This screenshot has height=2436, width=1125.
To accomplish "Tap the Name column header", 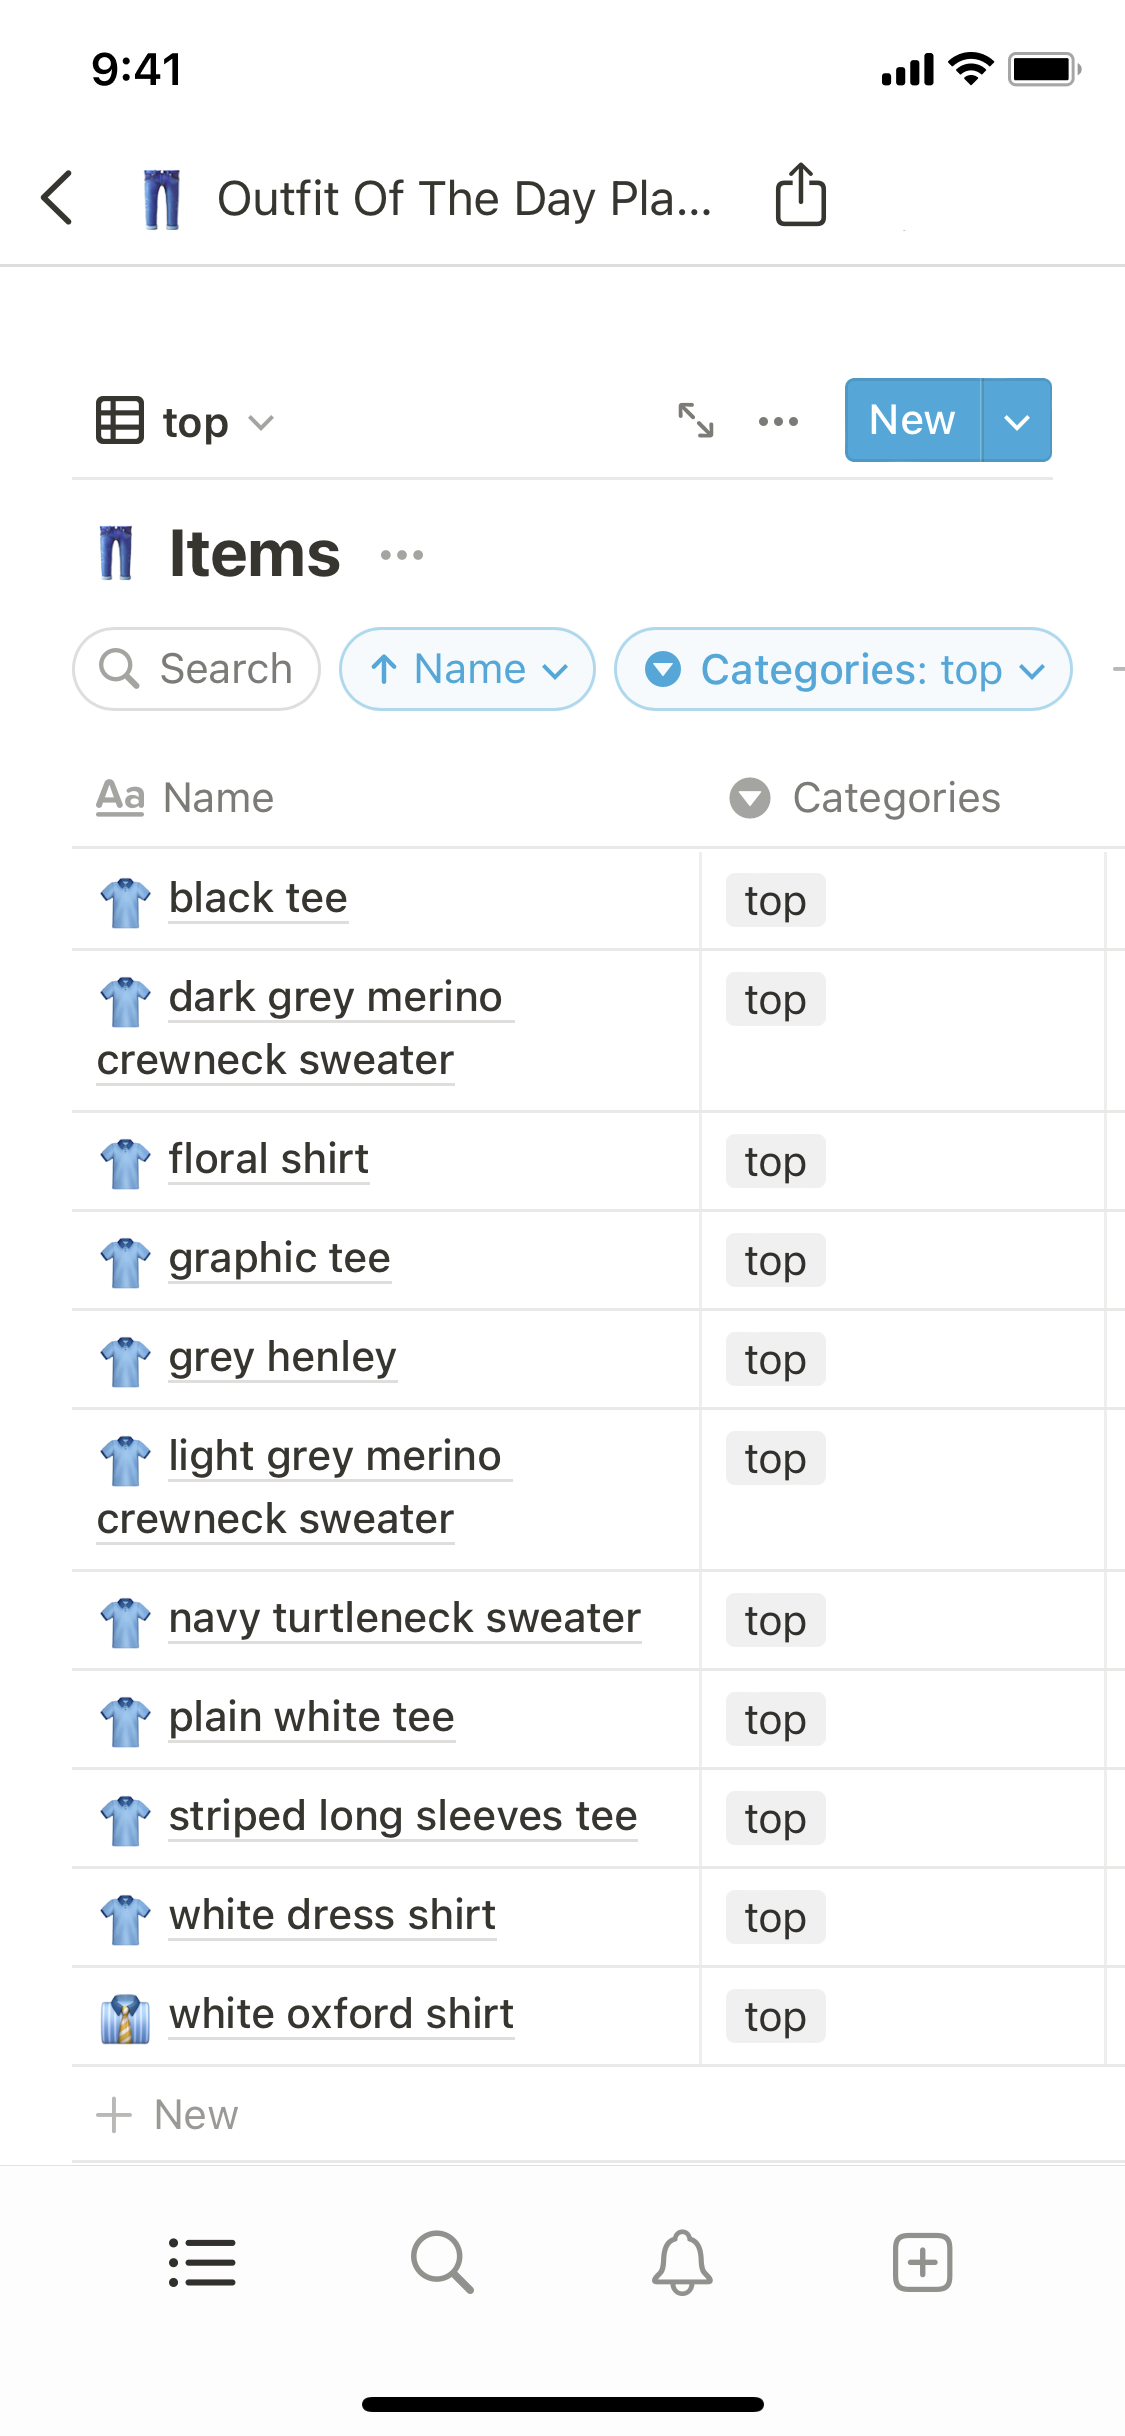I will [x=218, y=798].
